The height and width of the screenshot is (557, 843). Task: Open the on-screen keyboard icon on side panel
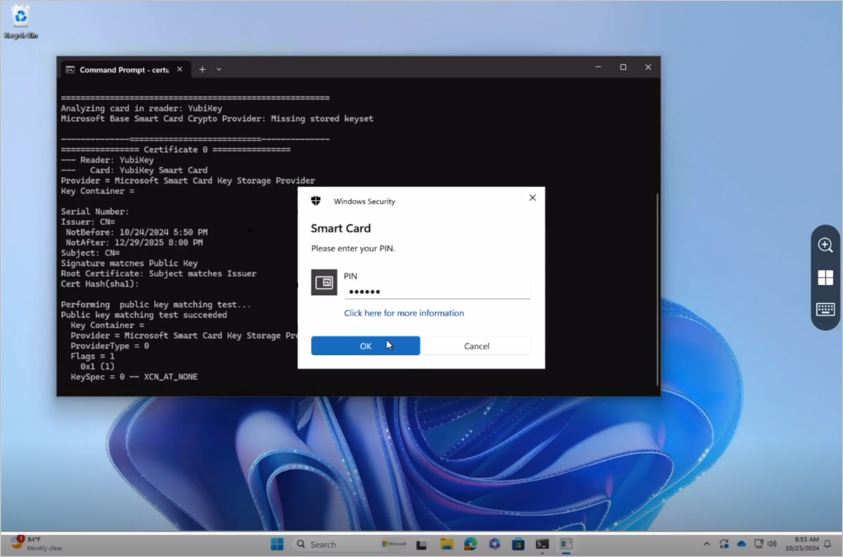tap(825, 309)
